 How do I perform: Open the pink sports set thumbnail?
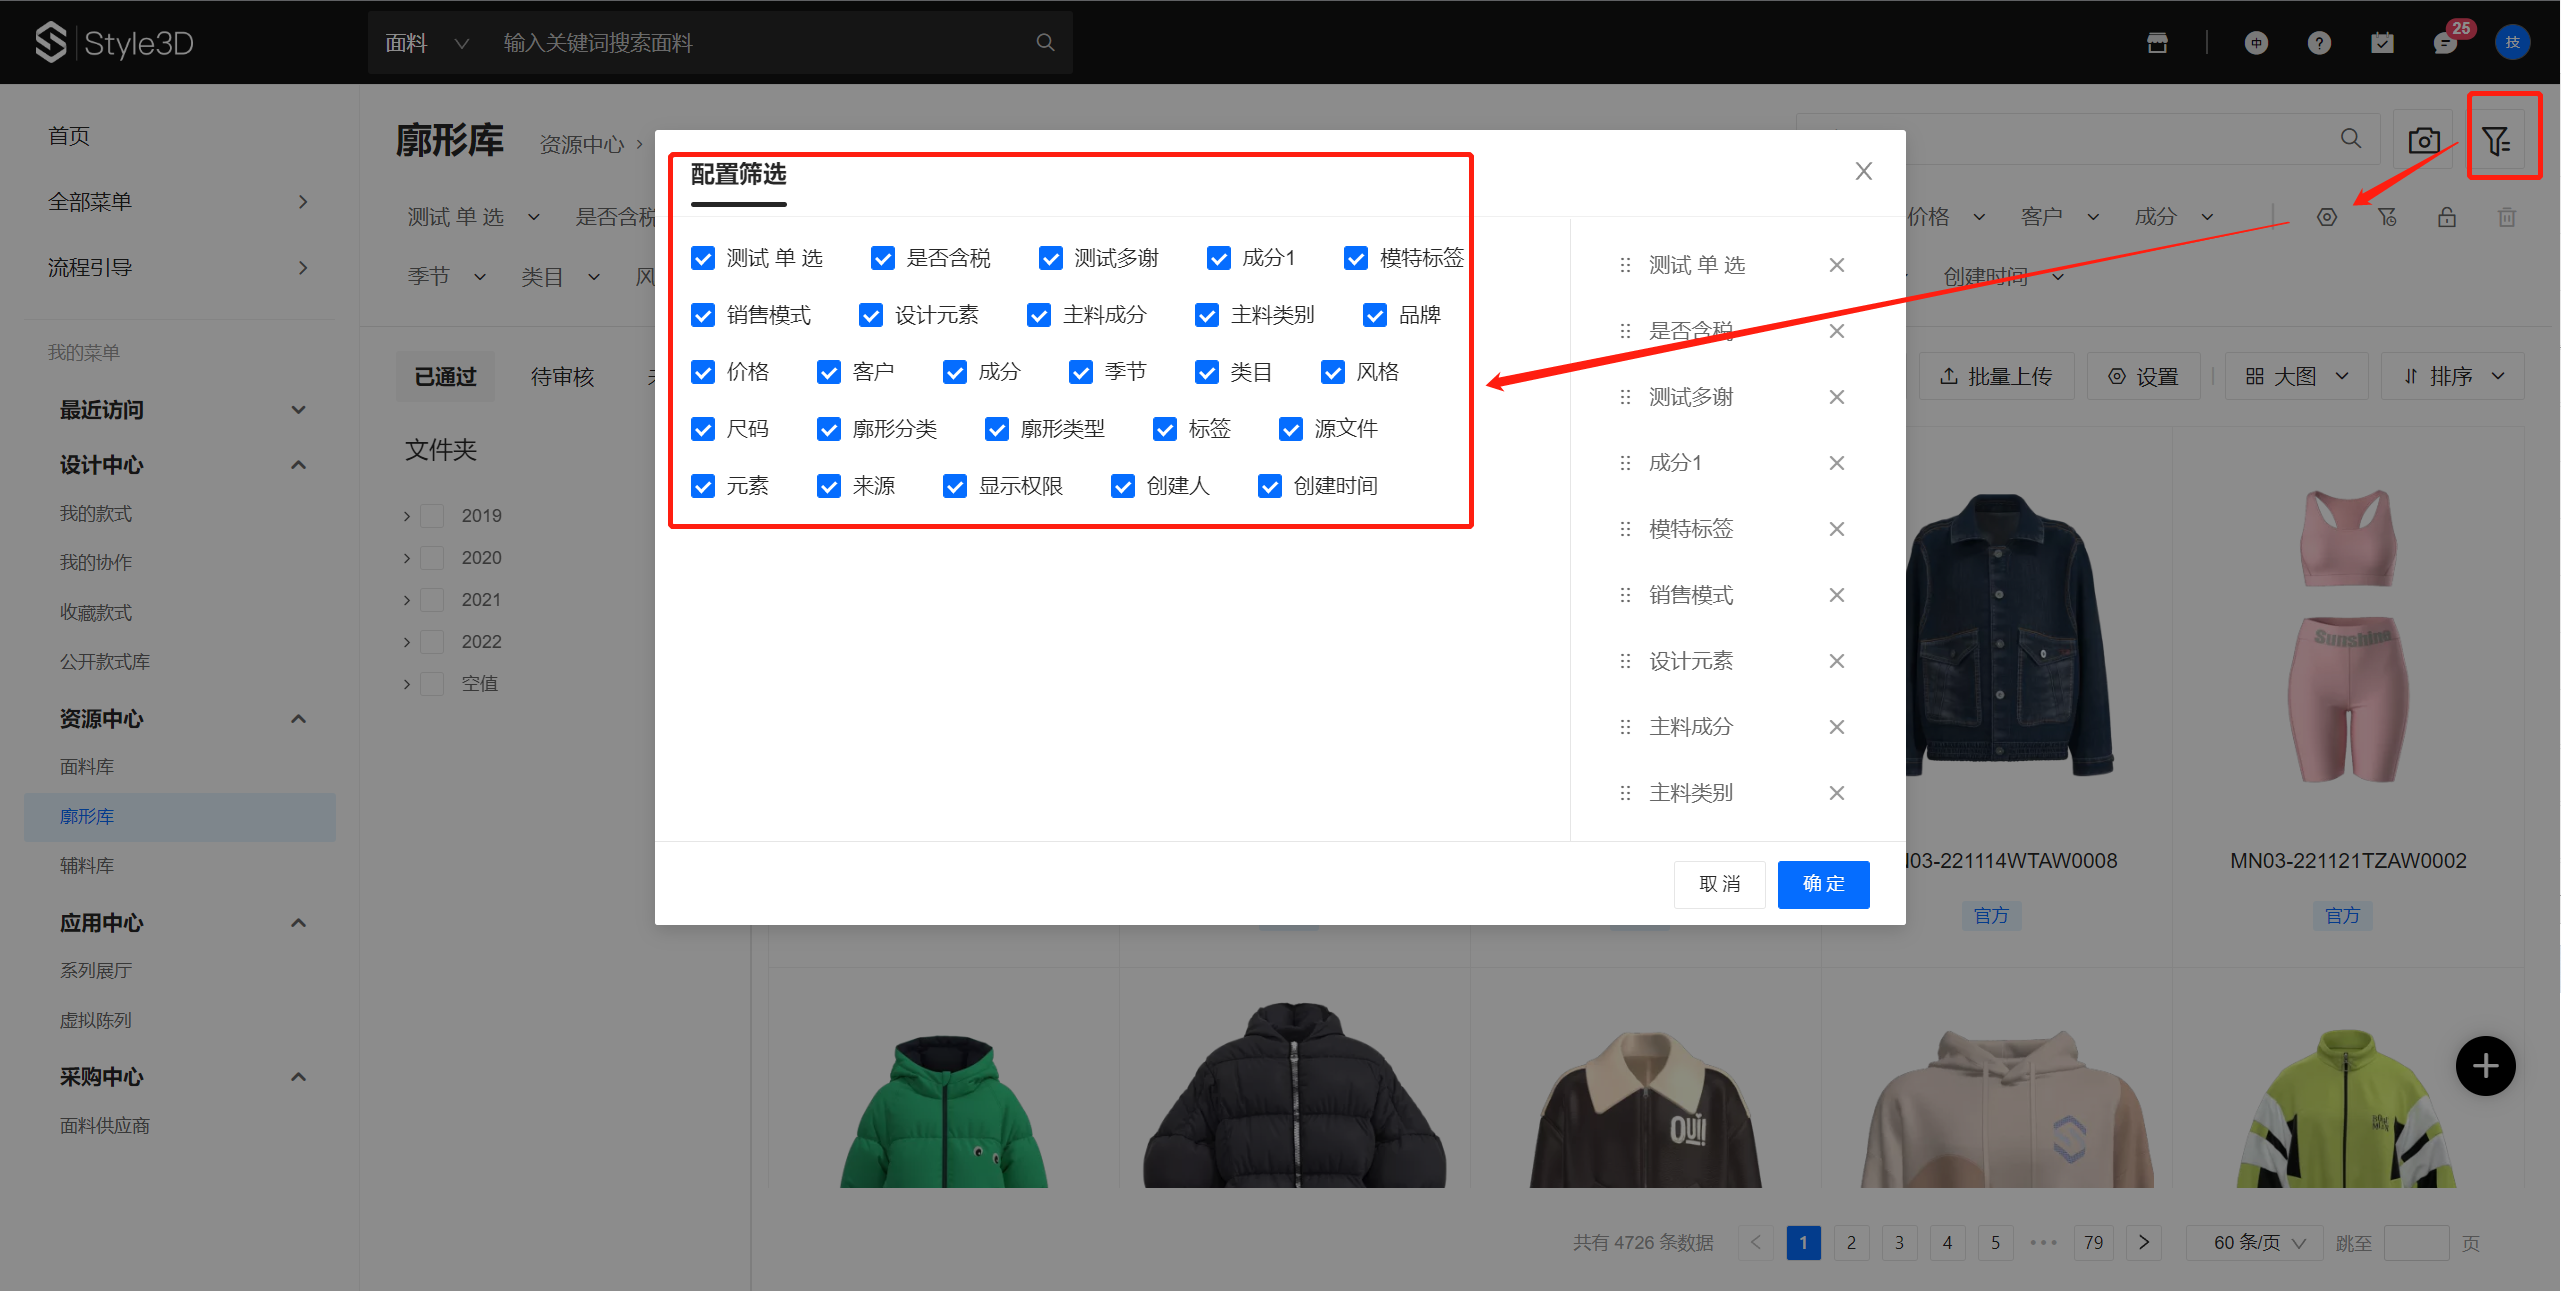(2348, 635)
